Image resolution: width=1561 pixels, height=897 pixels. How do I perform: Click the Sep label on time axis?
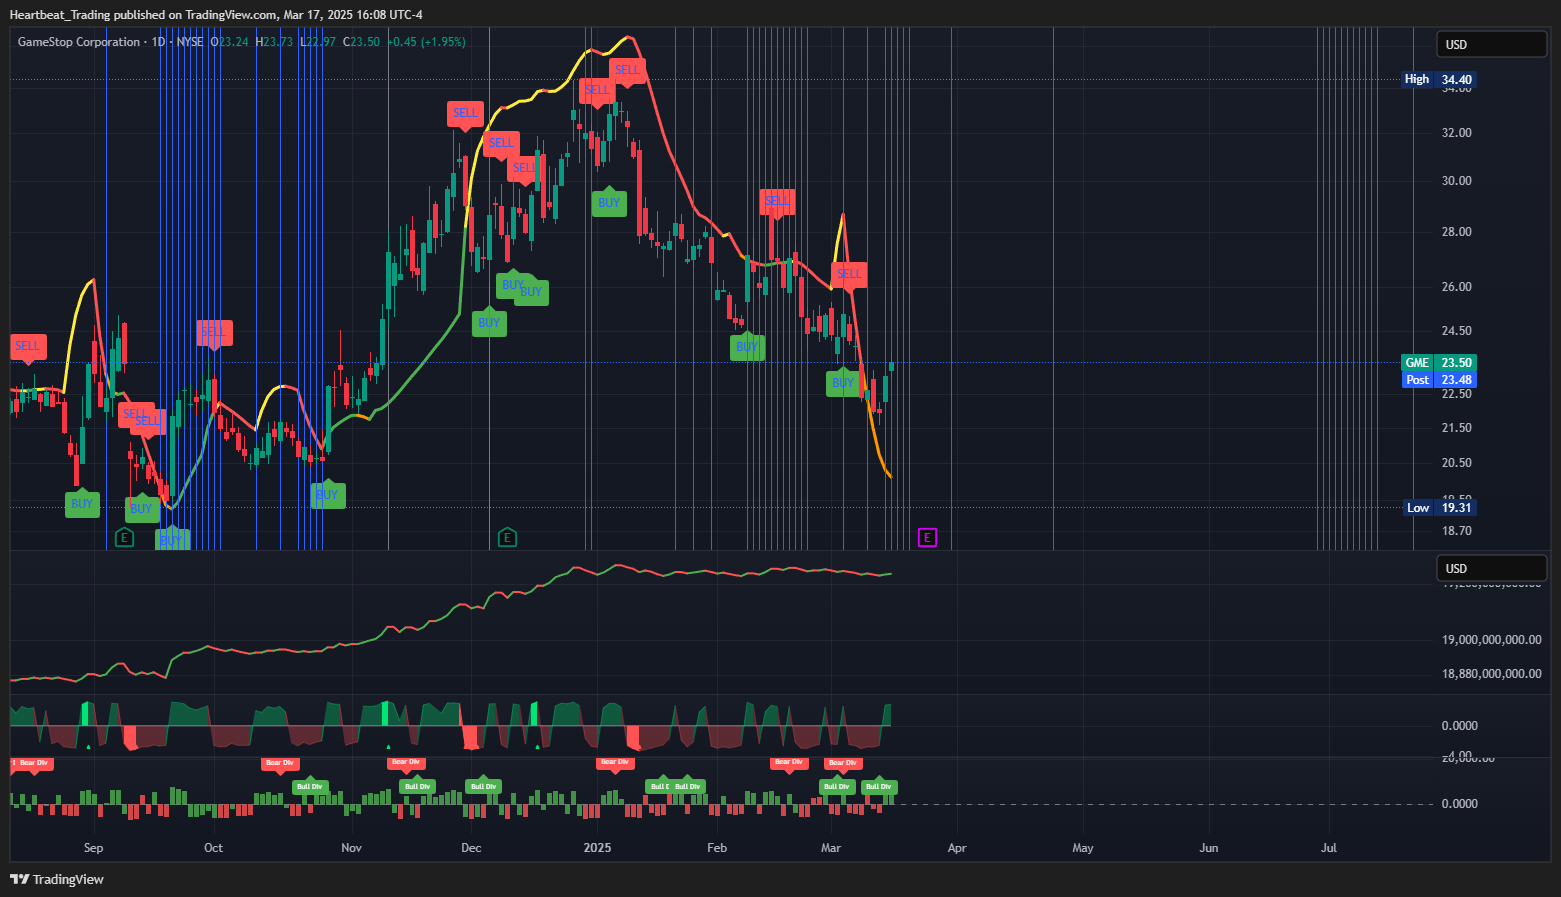click(x=93, y=848)
